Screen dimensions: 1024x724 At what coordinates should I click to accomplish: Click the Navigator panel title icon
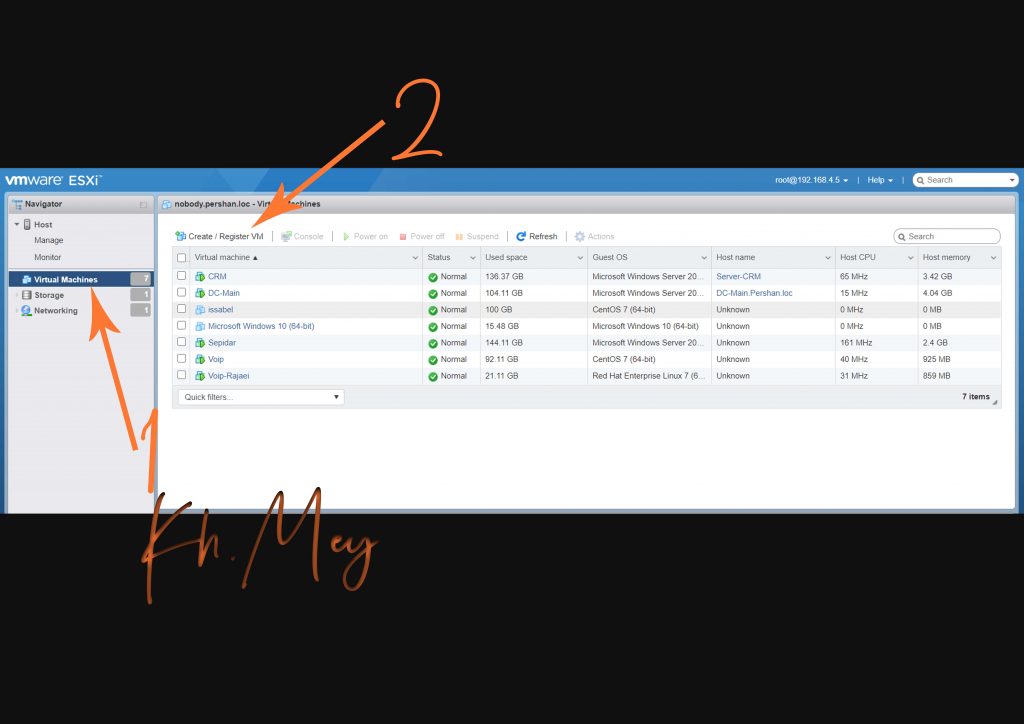(18, 204)
